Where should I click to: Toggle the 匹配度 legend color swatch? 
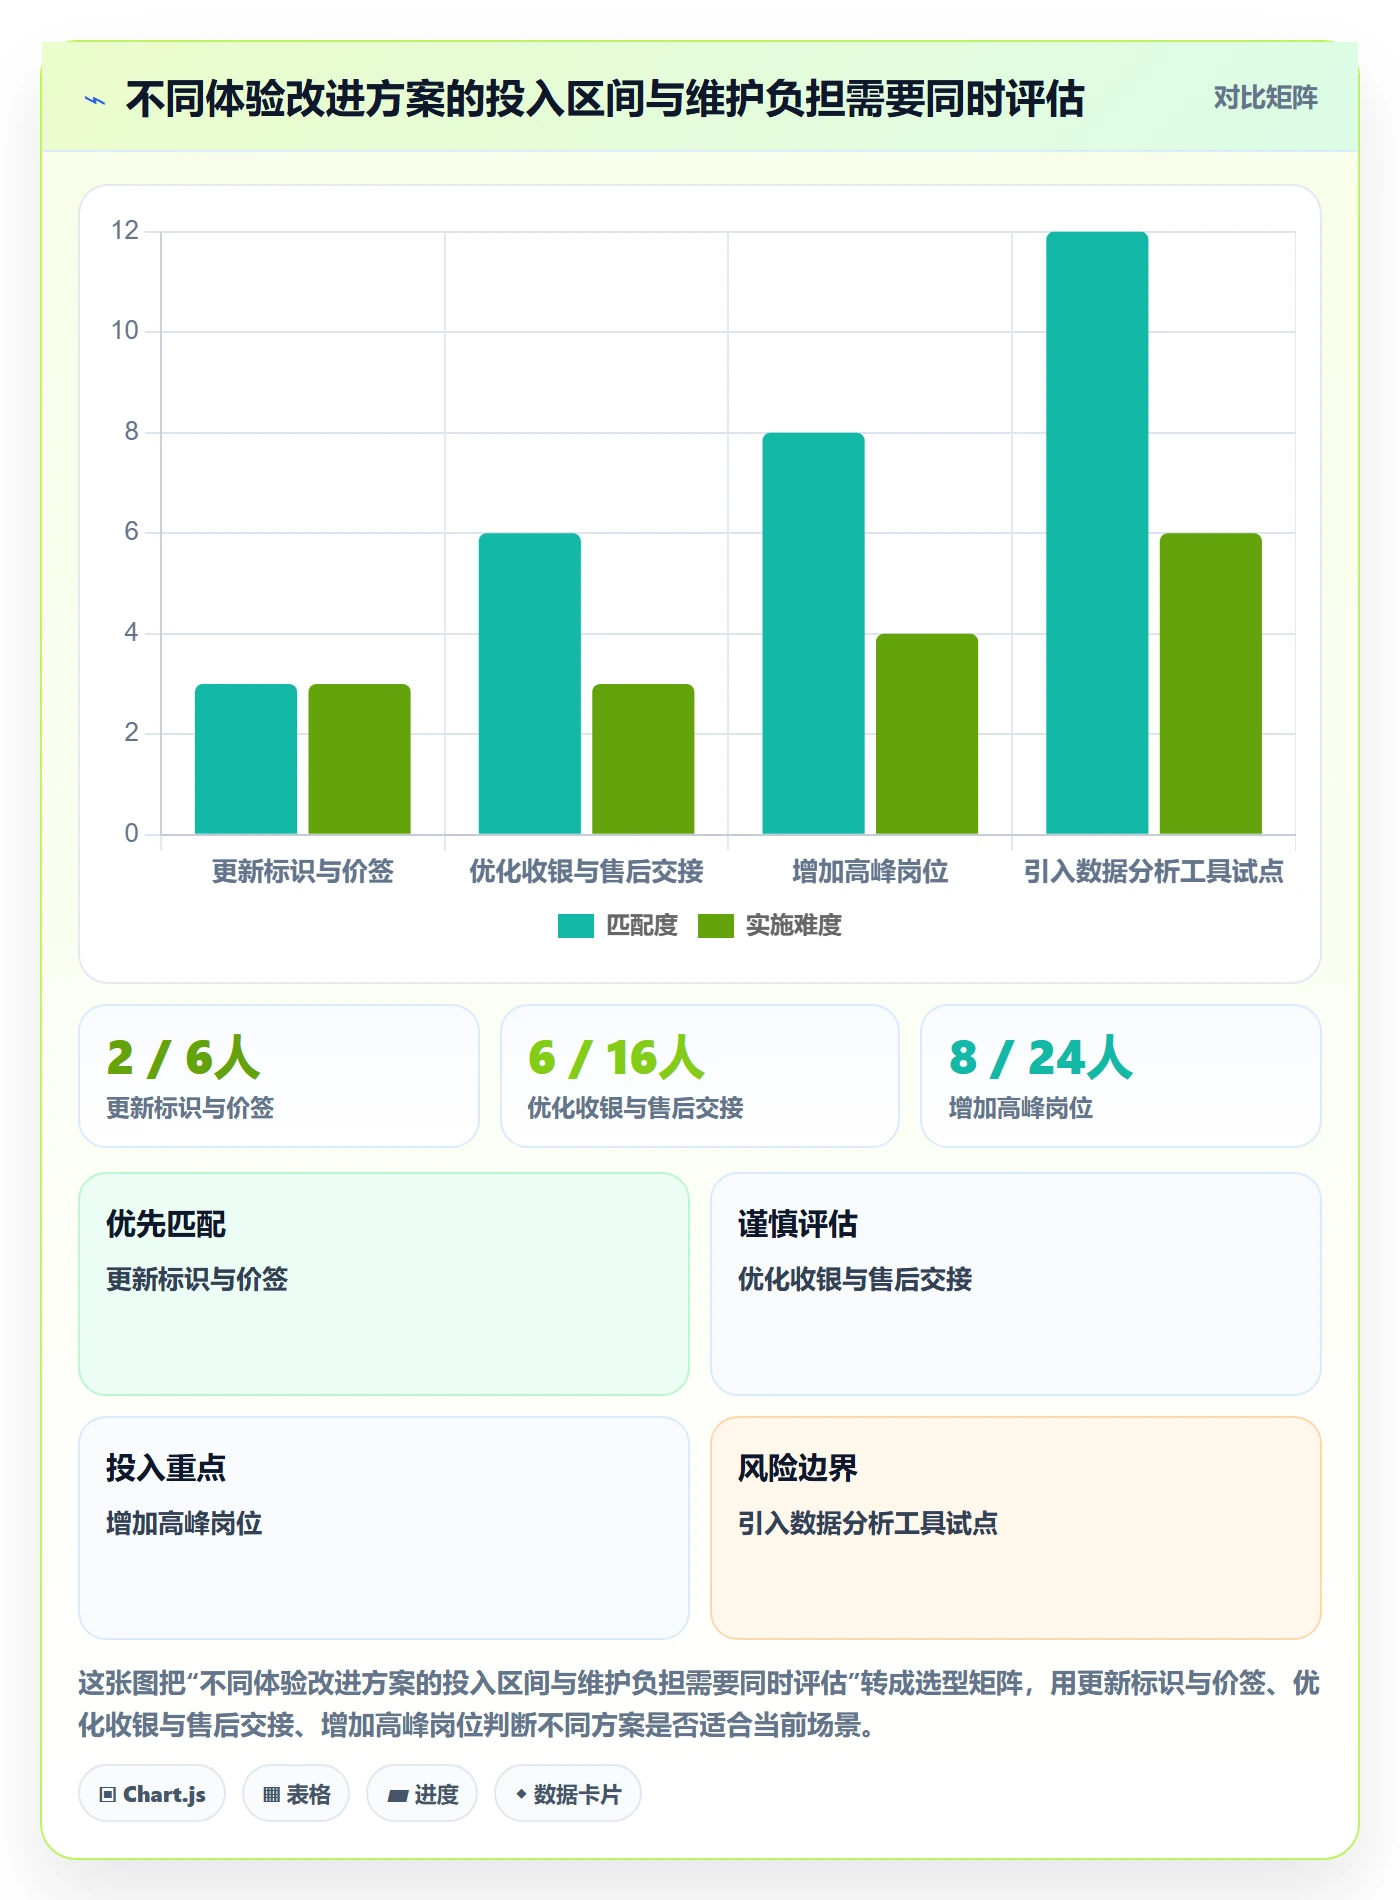[x=576, y=926]
